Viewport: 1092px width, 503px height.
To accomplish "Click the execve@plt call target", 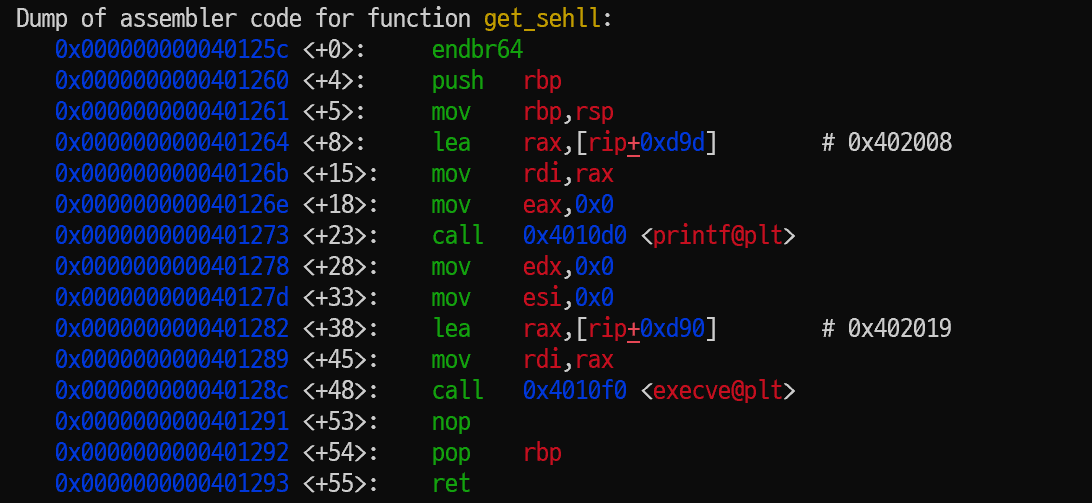I will (717, 391).
